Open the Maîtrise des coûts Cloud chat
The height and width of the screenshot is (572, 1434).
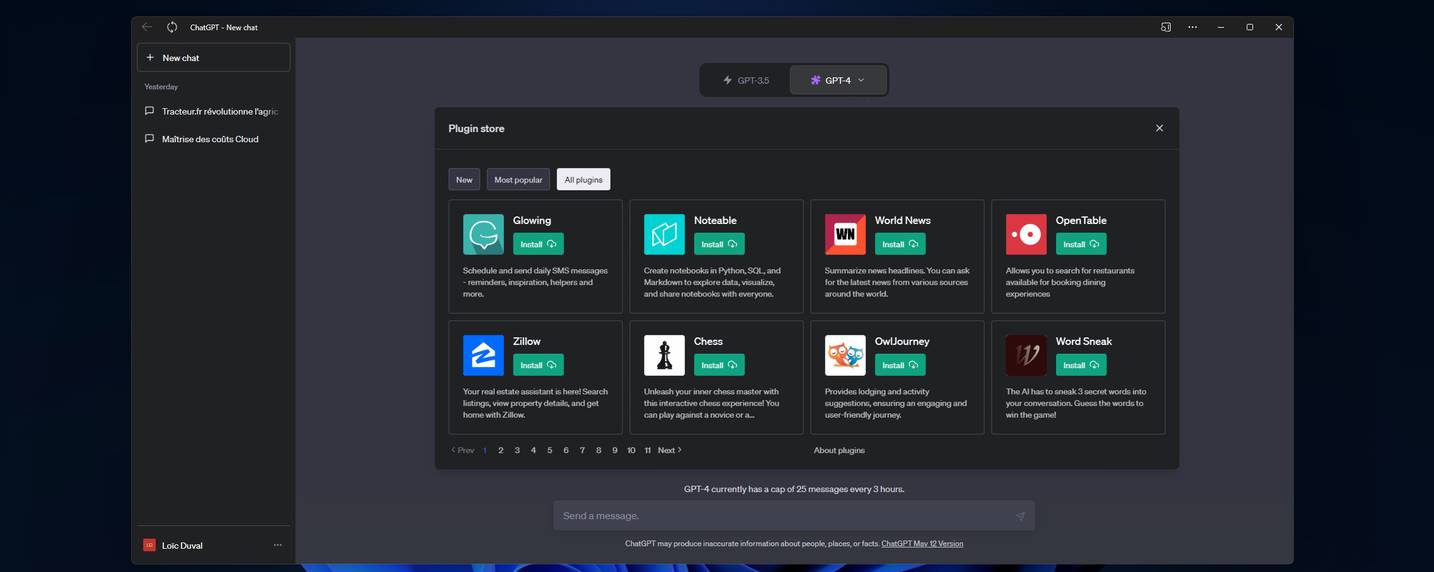(213, 139)
